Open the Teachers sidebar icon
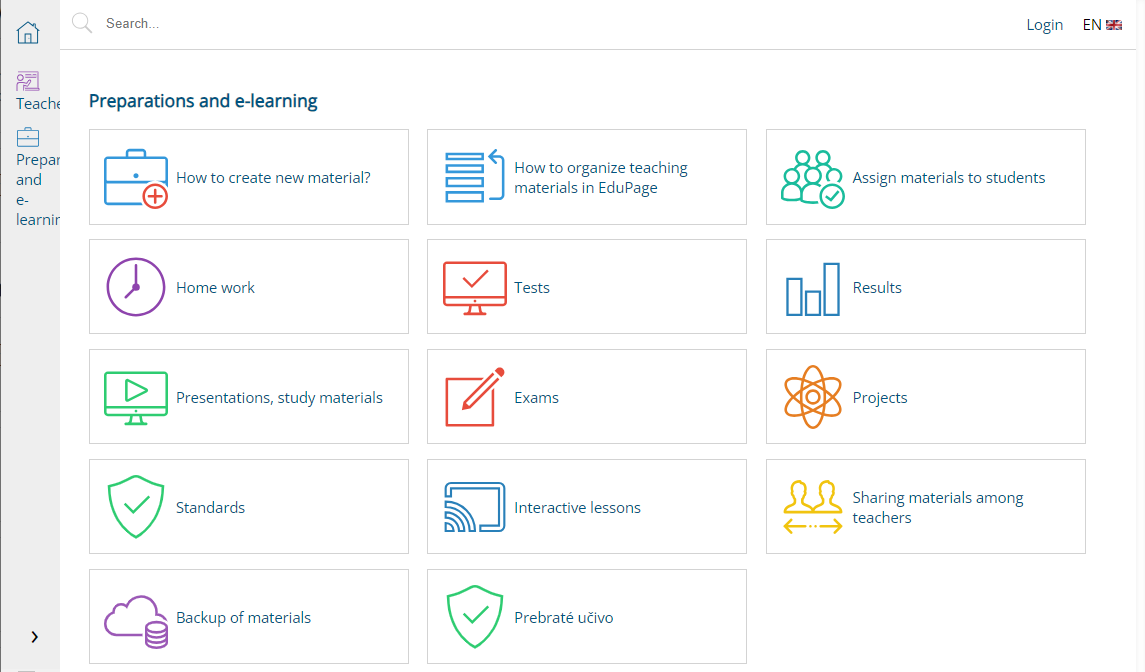The image size is (1145, 672). tap(28, 80)
